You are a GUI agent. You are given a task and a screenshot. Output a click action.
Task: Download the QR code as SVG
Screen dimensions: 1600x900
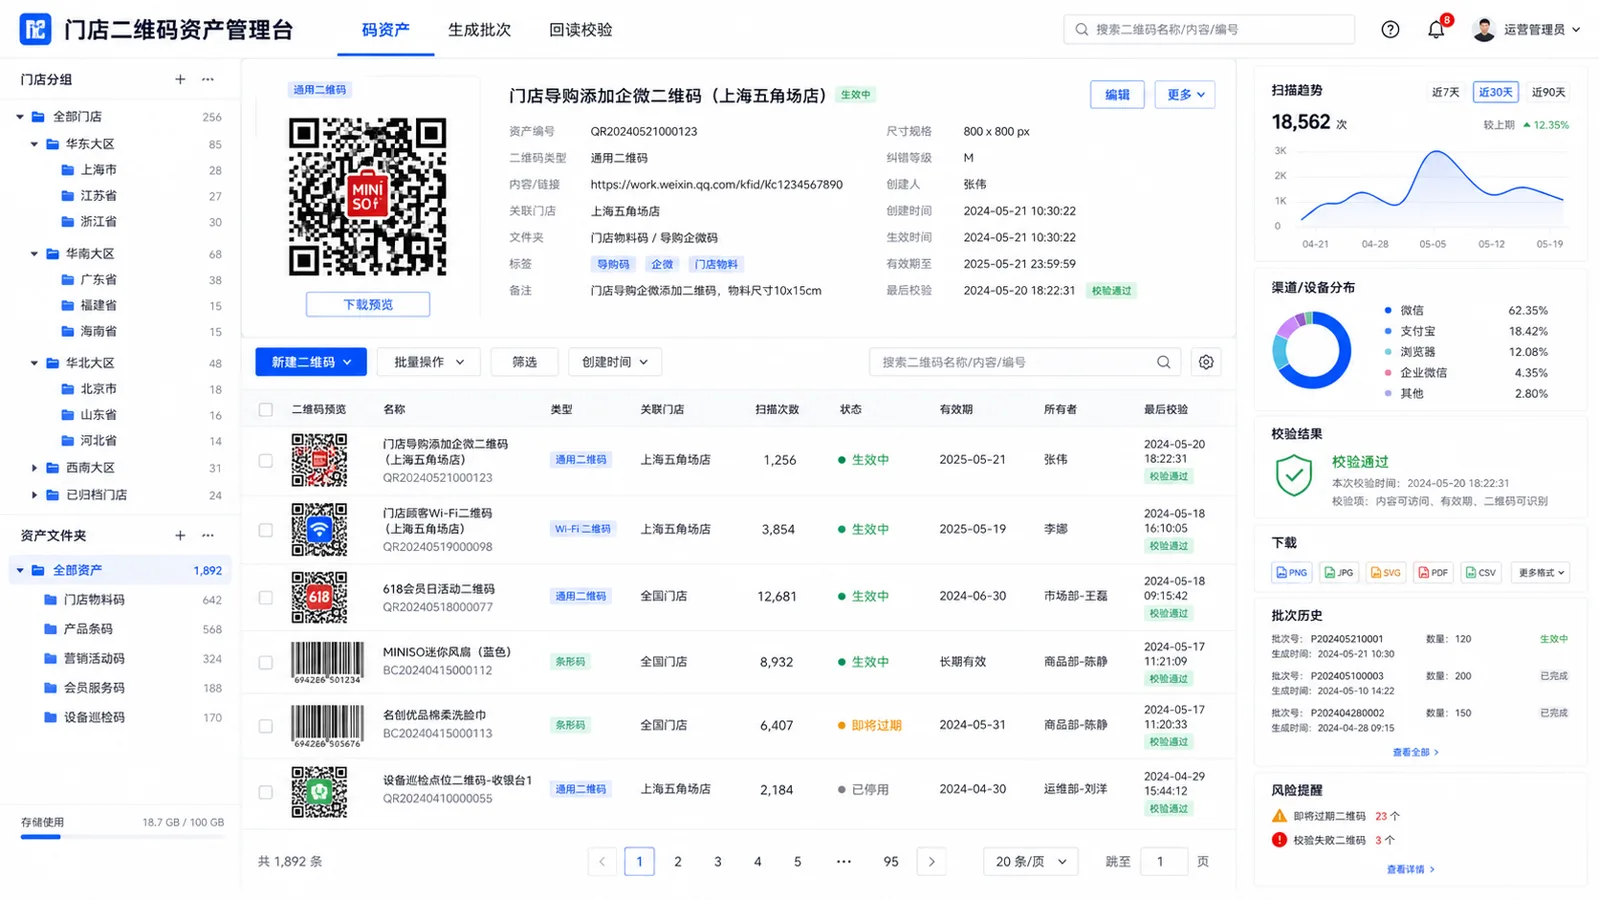[1386, 573]
